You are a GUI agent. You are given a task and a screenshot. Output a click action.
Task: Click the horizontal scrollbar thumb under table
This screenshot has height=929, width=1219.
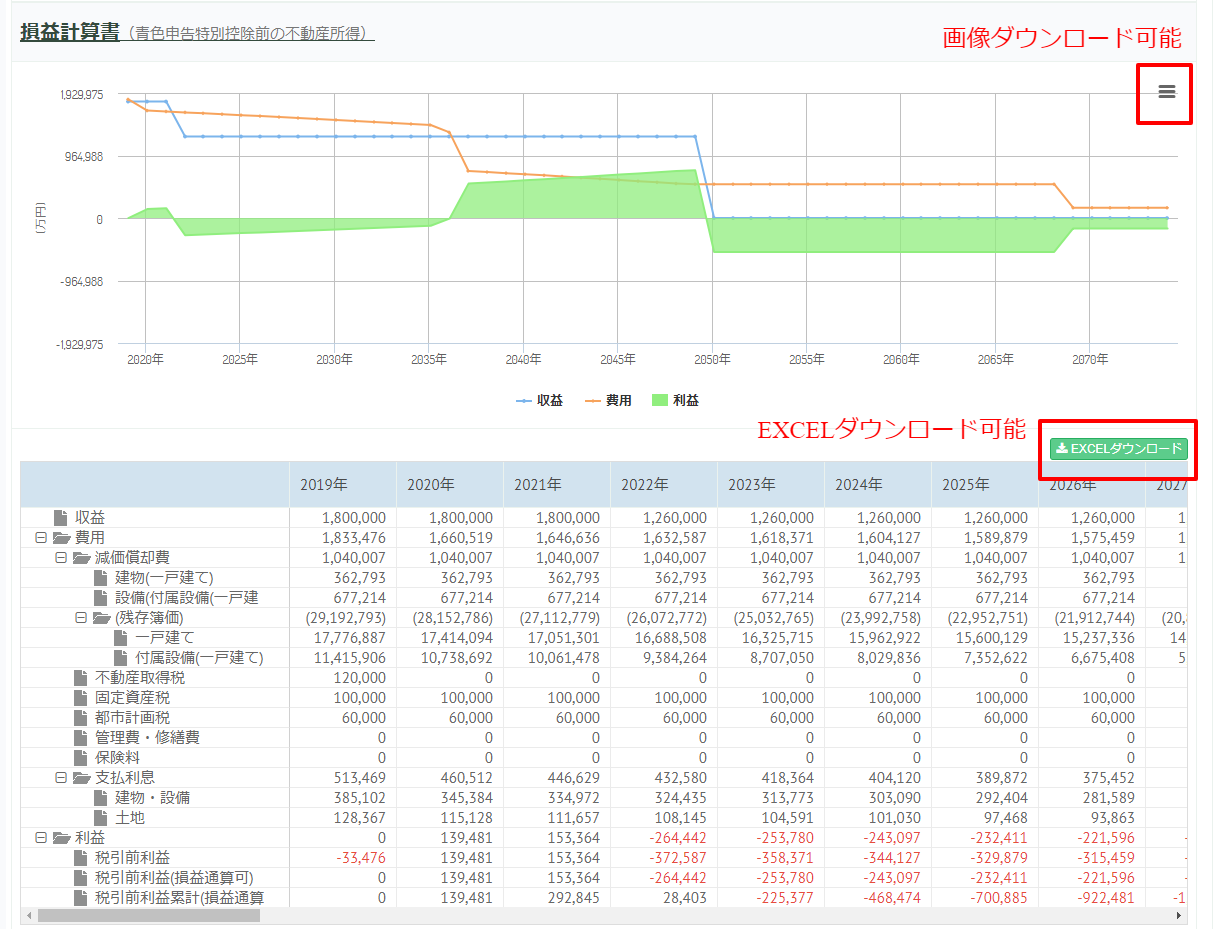[x=147, y=916]
